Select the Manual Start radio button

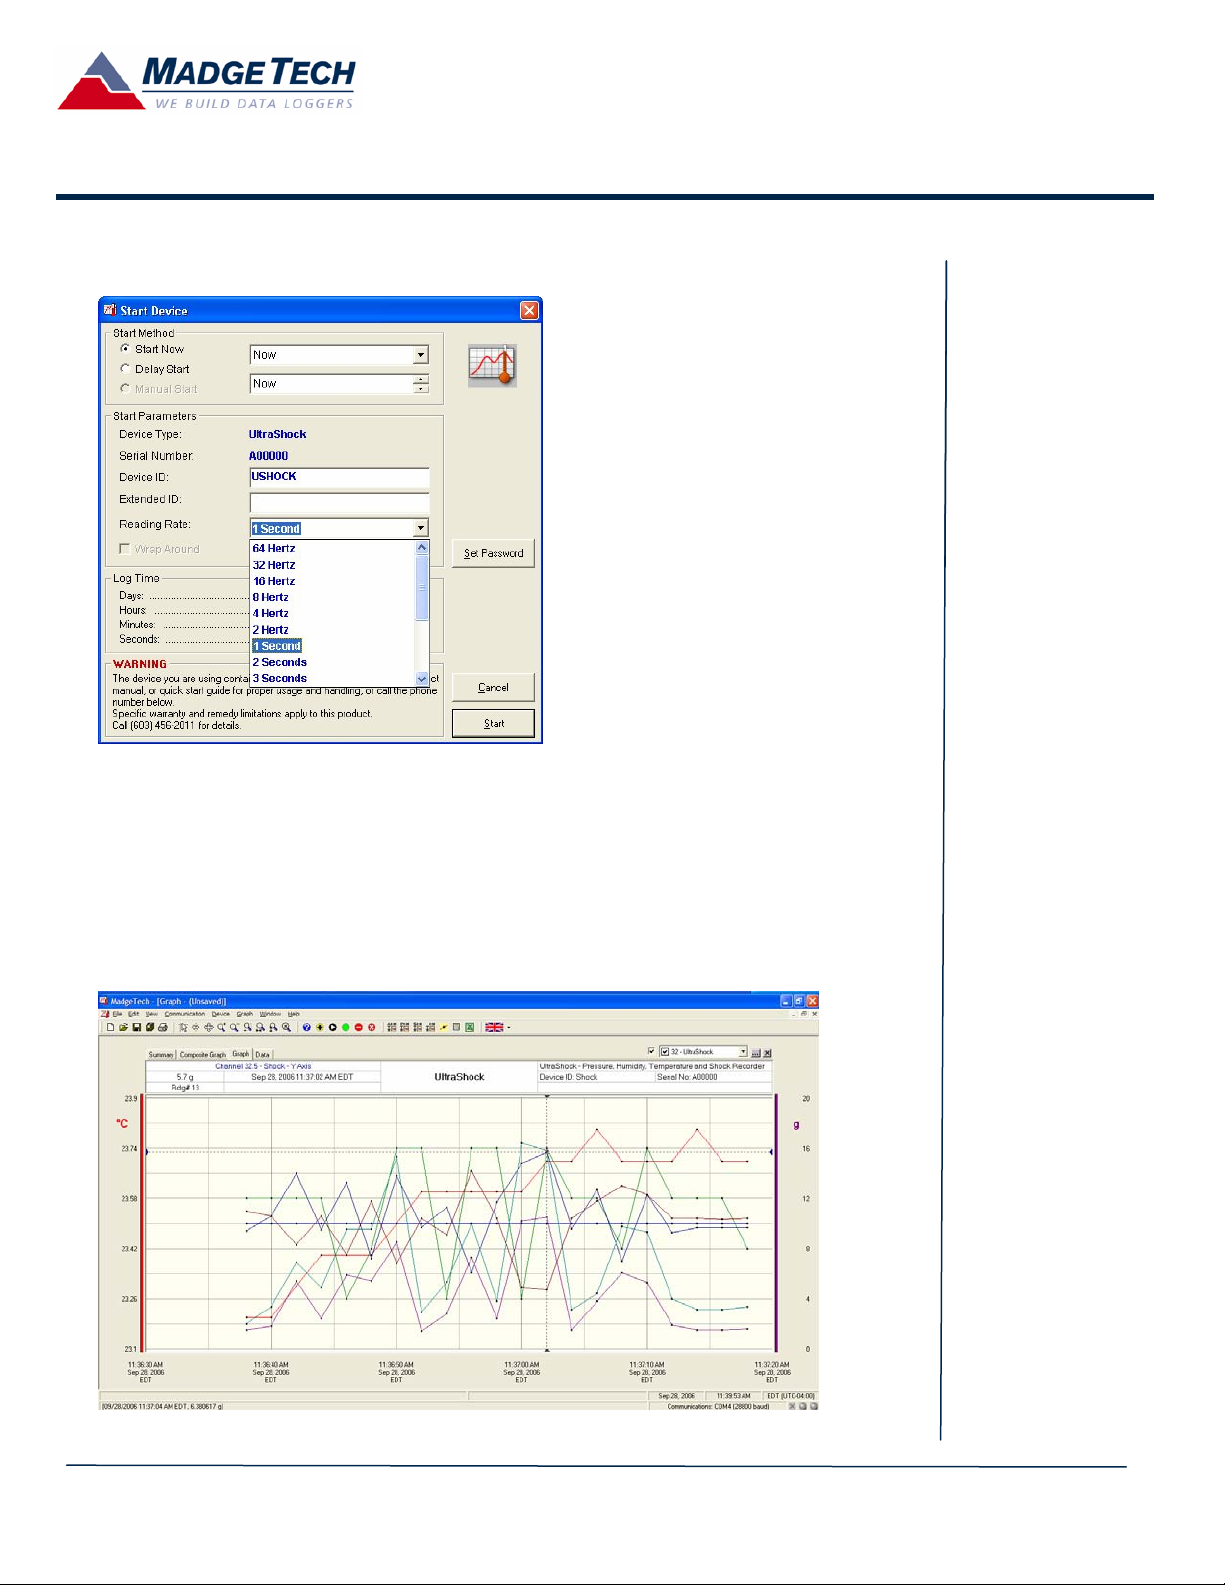125,388
